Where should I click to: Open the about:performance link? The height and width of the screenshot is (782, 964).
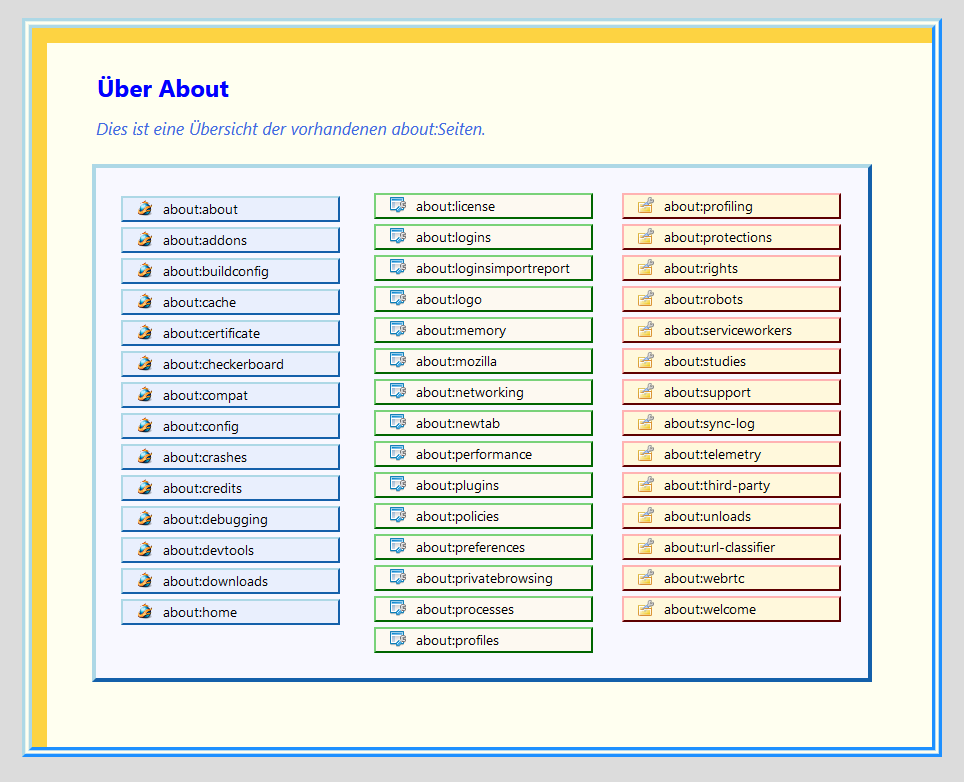pos(474,454)
